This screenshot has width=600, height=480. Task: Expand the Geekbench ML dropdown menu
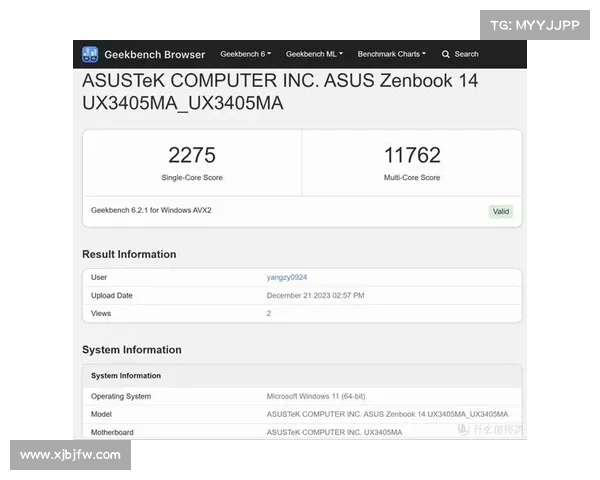[x=314, y=54]
